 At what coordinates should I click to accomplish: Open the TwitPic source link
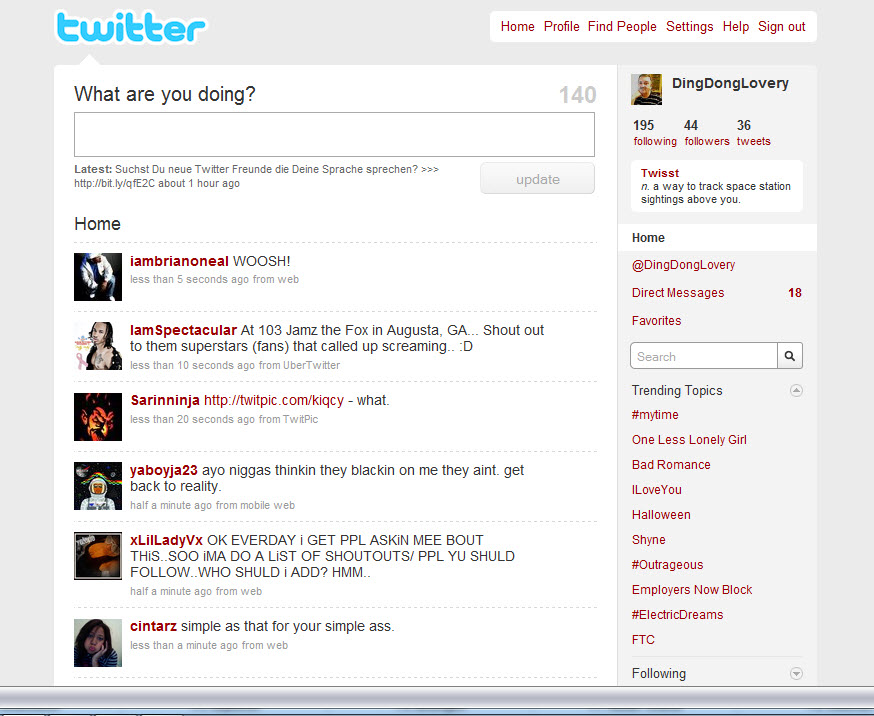point(300,420)
